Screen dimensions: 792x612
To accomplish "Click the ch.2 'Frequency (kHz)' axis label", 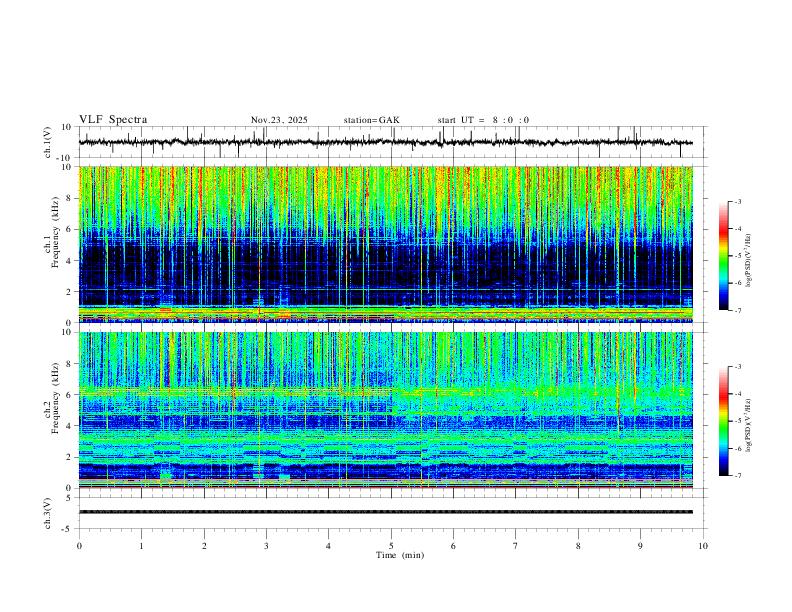I will click(56, 398).
